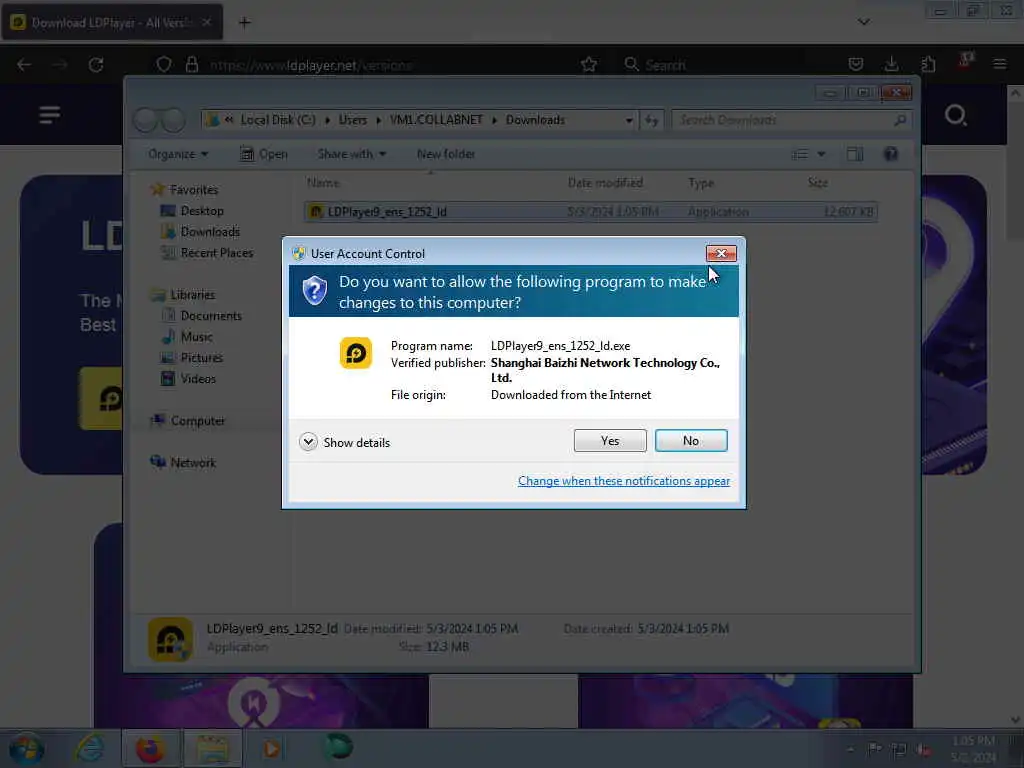Click Firefox taskbar icon
The image size is (1024, 768).
[150, 749]
